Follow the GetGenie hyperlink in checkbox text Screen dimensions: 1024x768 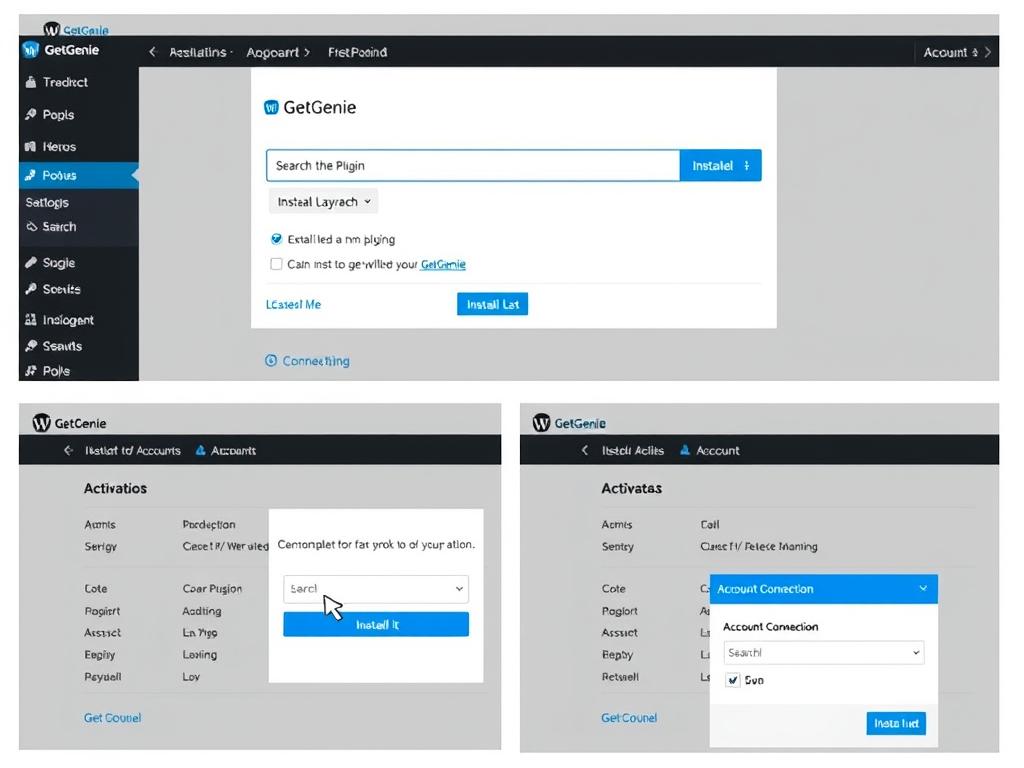pos(443,265)
